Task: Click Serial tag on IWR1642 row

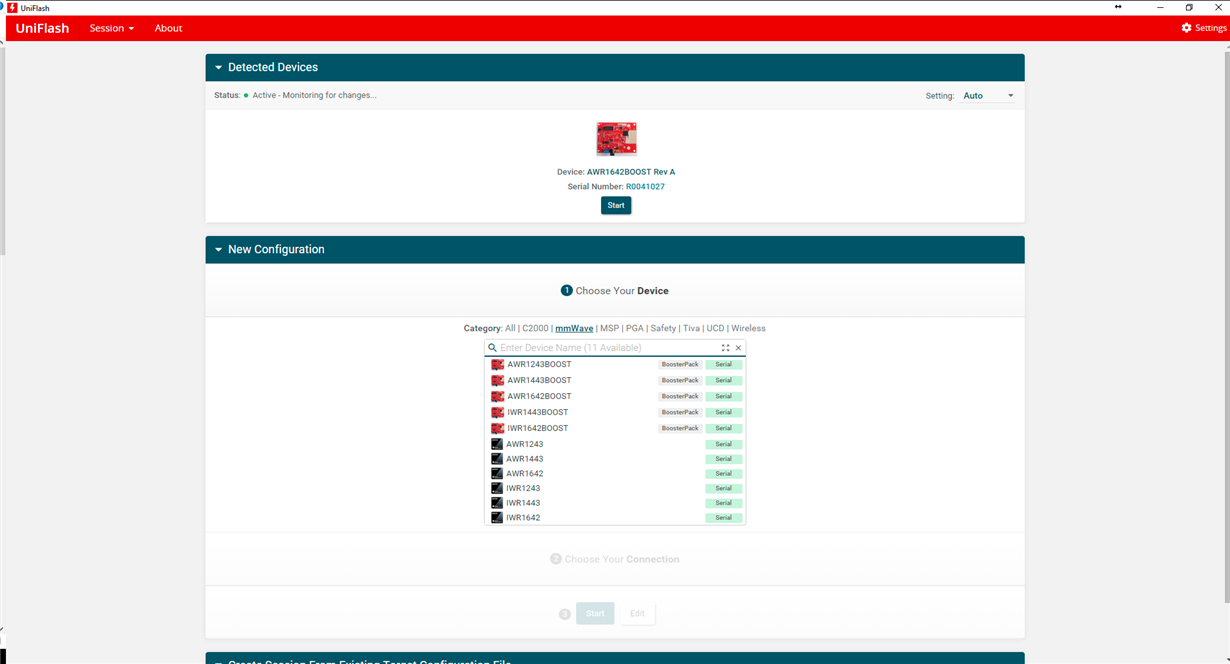Action: coord(724,518)
